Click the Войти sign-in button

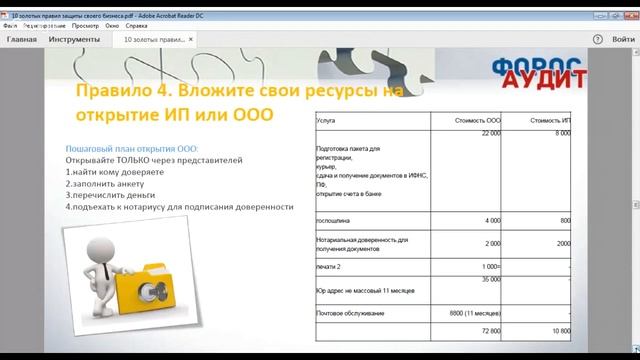point(623,39)
